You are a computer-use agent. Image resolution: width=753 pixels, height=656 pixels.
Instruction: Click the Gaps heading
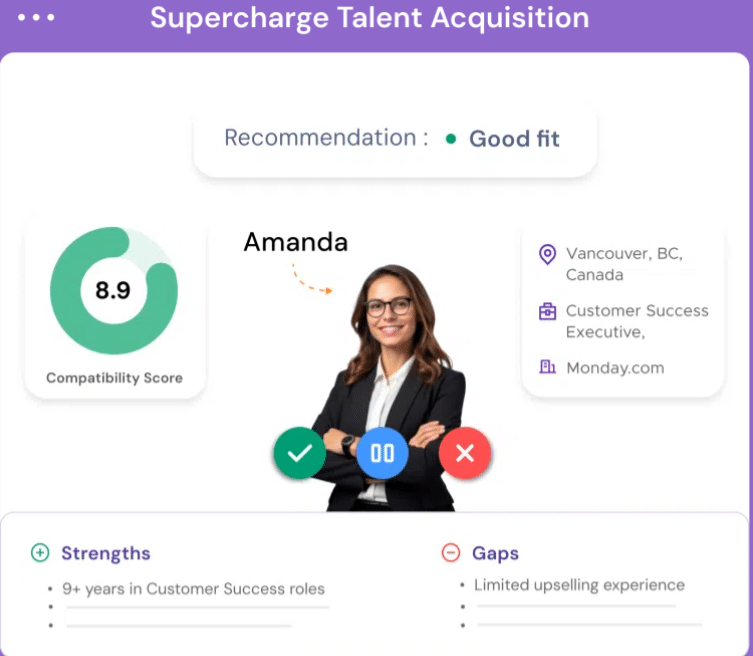click(495, 553)
